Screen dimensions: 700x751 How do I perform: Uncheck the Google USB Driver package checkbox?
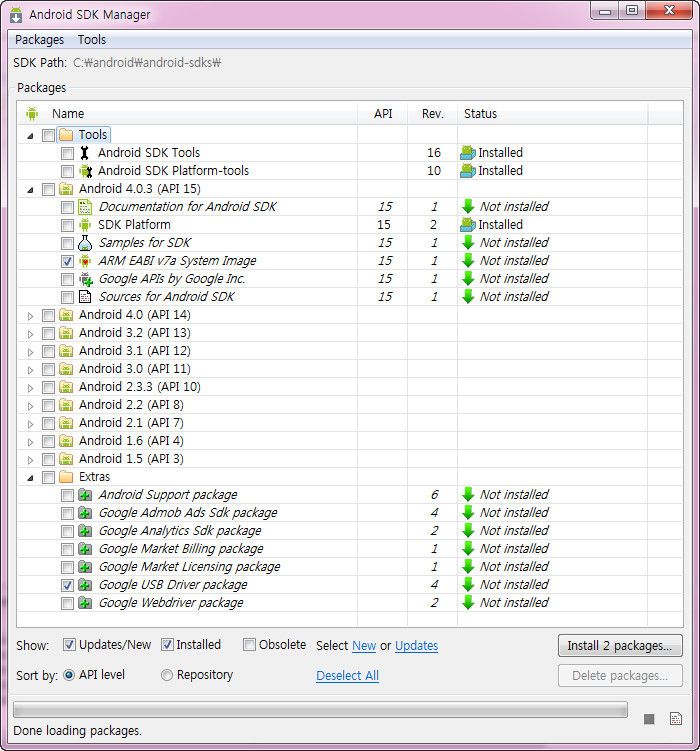[68, 585]
